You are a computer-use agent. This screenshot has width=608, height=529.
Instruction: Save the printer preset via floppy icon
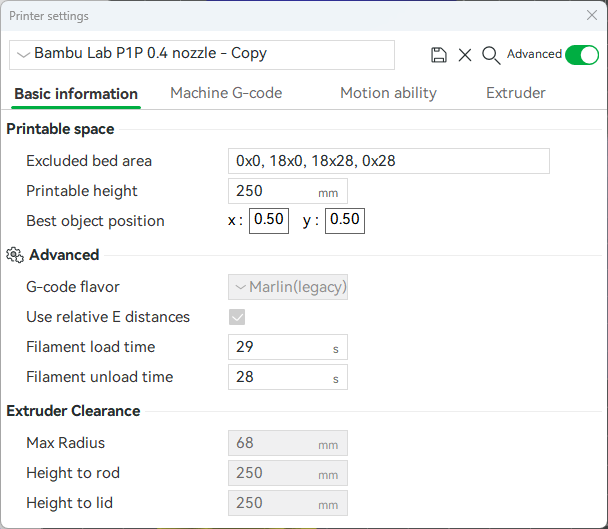[x=439, y=55]
